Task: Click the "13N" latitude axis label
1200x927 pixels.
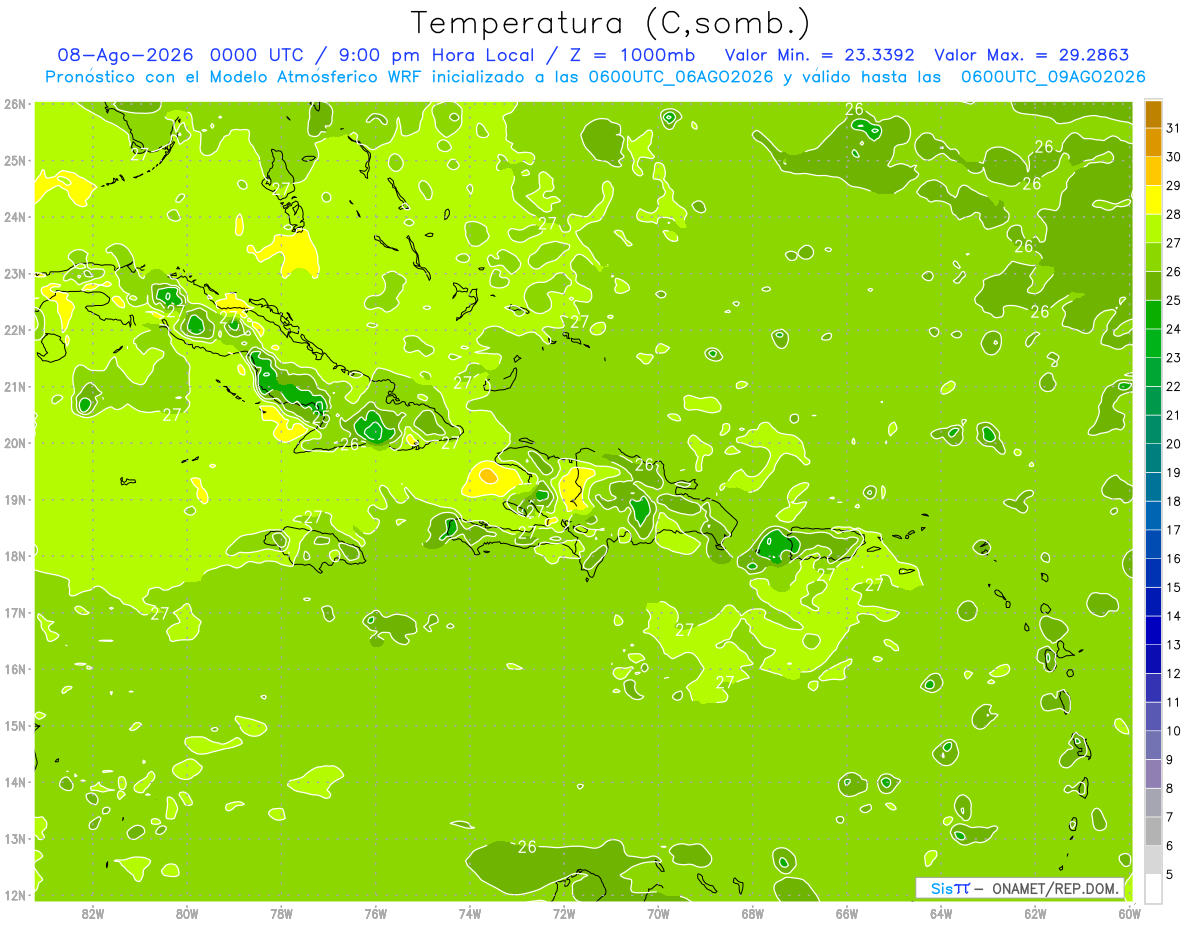Action: 14,838
